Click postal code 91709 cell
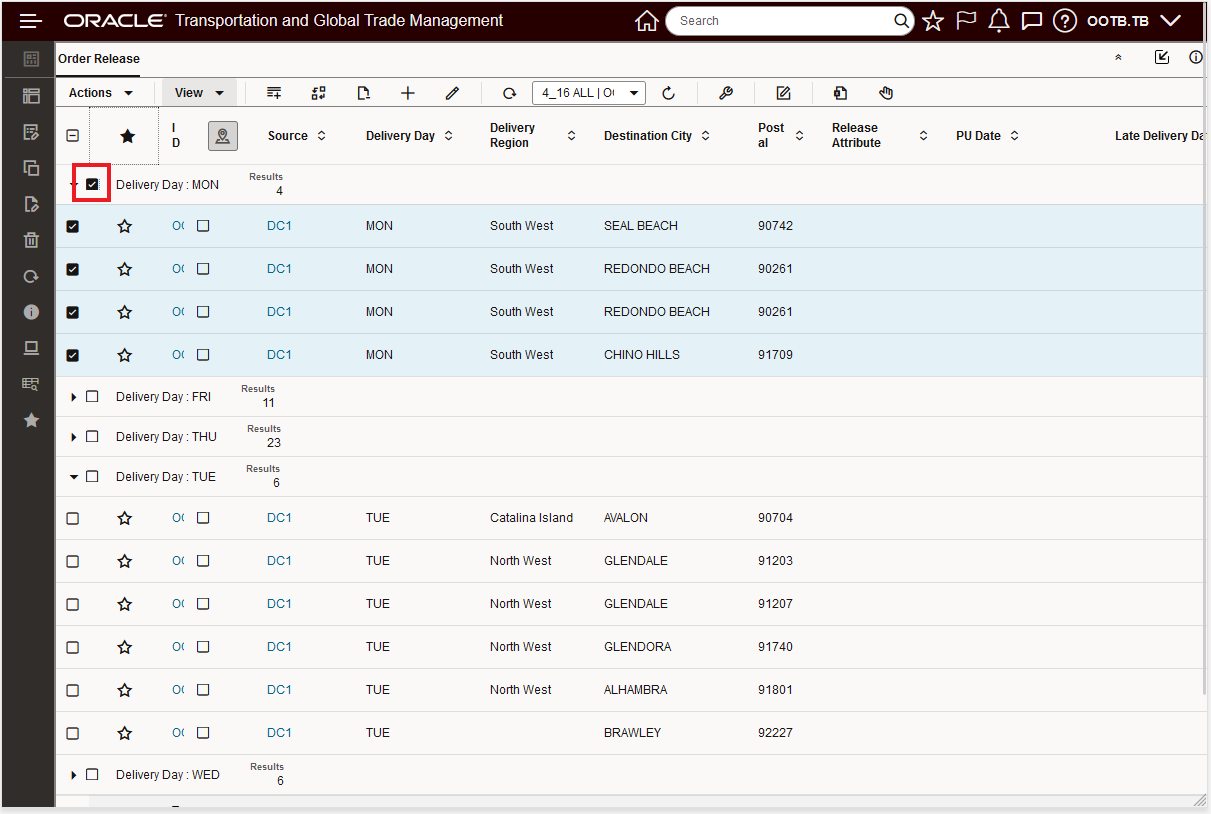 point(775,355)
